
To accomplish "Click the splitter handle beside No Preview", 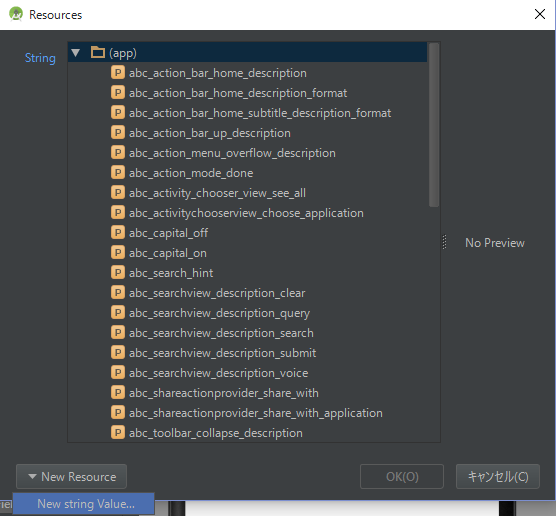I will pyautogui.click(x=444, y=243).
